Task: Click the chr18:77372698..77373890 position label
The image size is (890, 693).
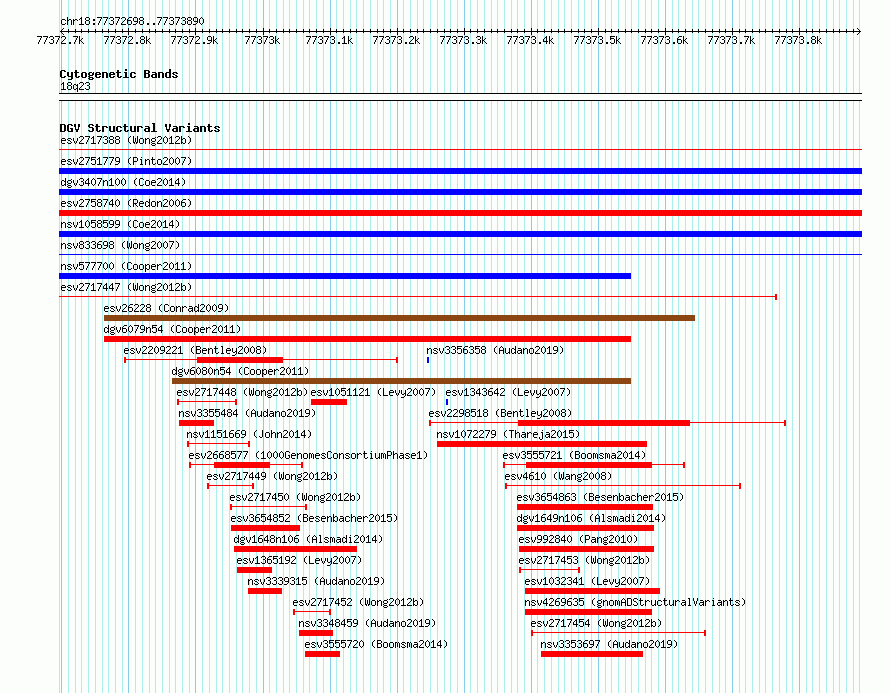Action: coord(132,21)
